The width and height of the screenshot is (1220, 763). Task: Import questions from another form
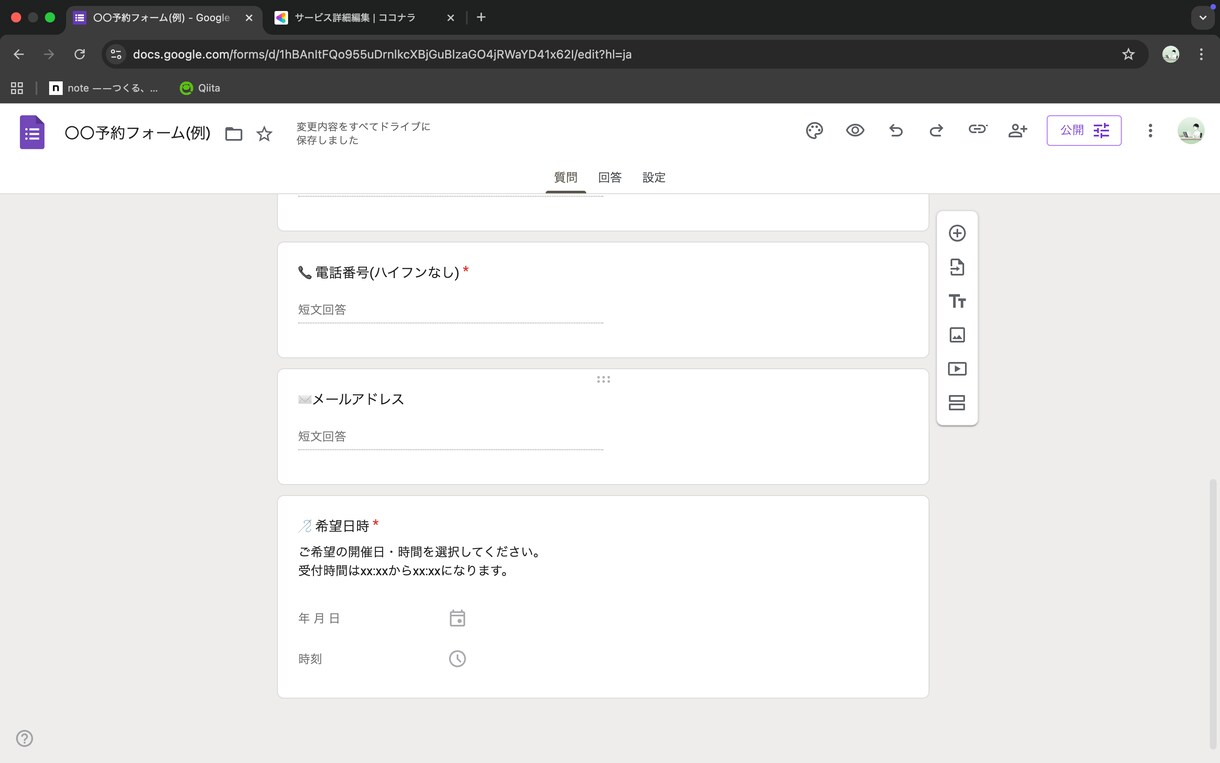[957, 267]
